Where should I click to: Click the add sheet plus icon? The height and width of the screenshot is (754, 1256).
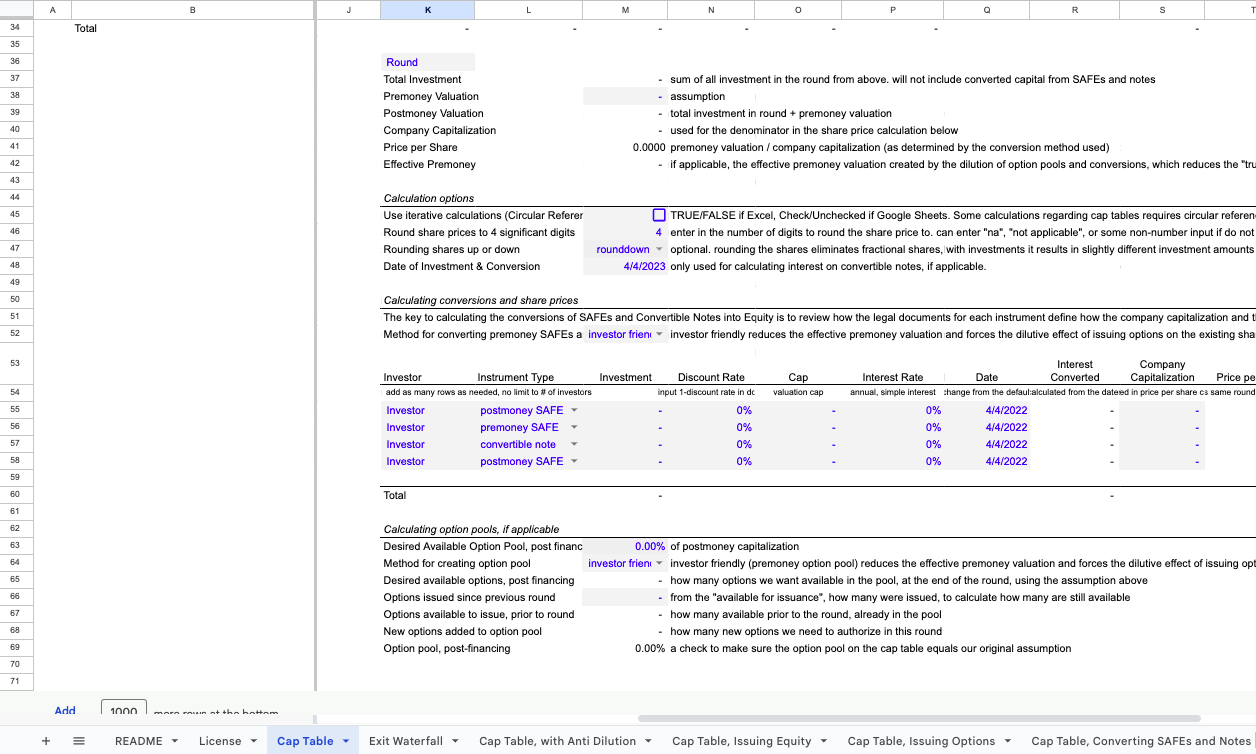(46, 741)
